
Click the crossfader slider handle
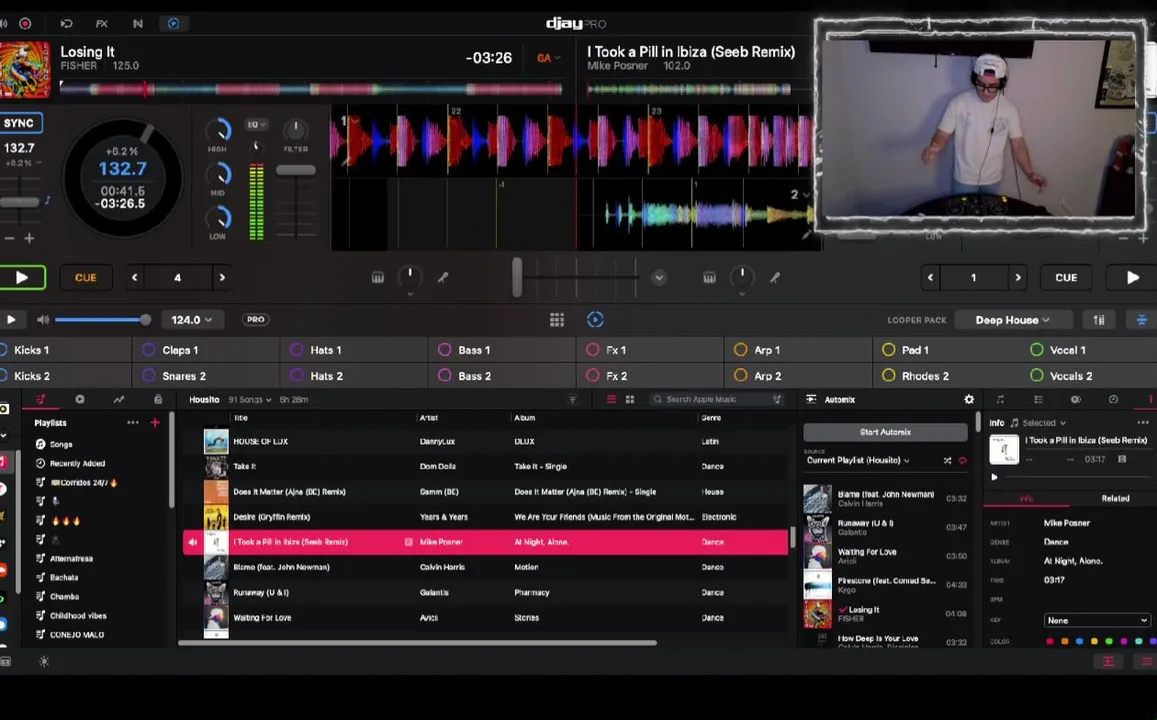click(517, 277)
